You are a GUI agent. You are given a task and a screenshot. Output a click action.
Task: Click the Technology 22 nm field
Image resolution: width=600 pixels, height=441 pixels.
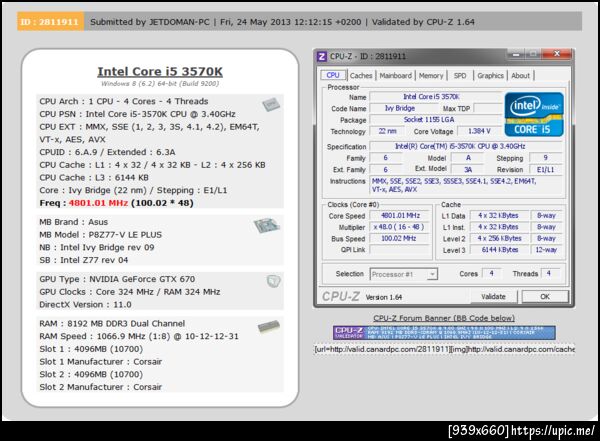pyautogui.click(x=387, y=131)
